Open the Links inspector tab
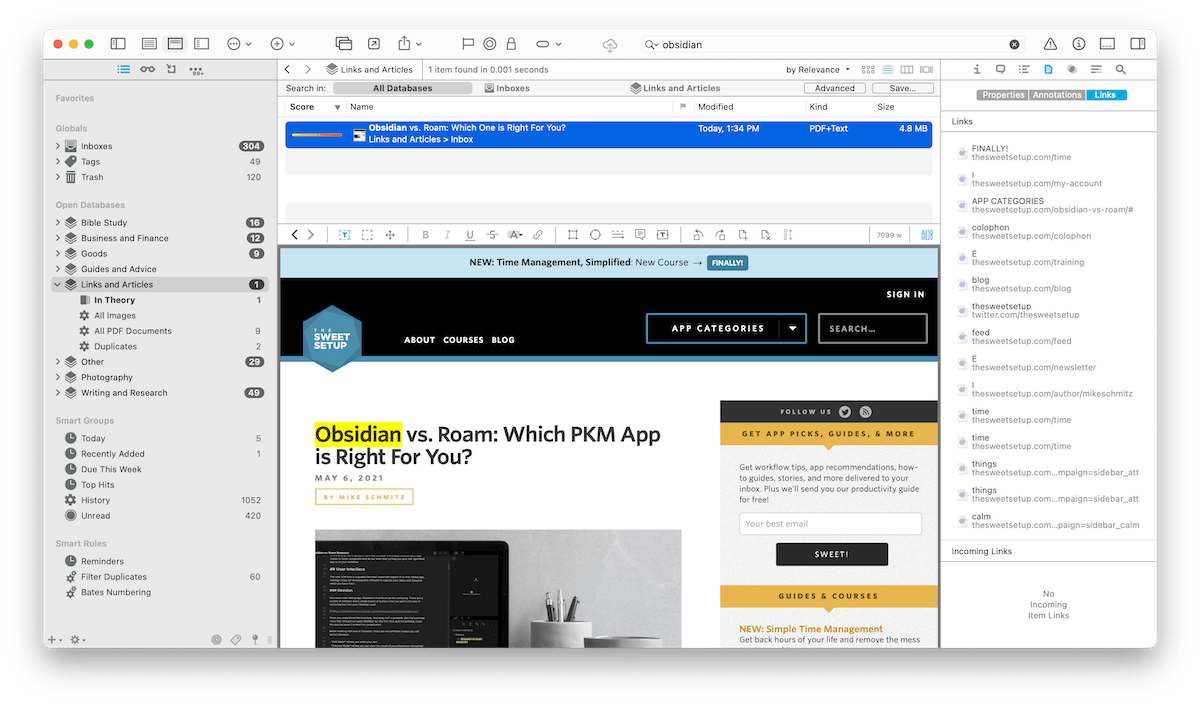 point(1106,95)
